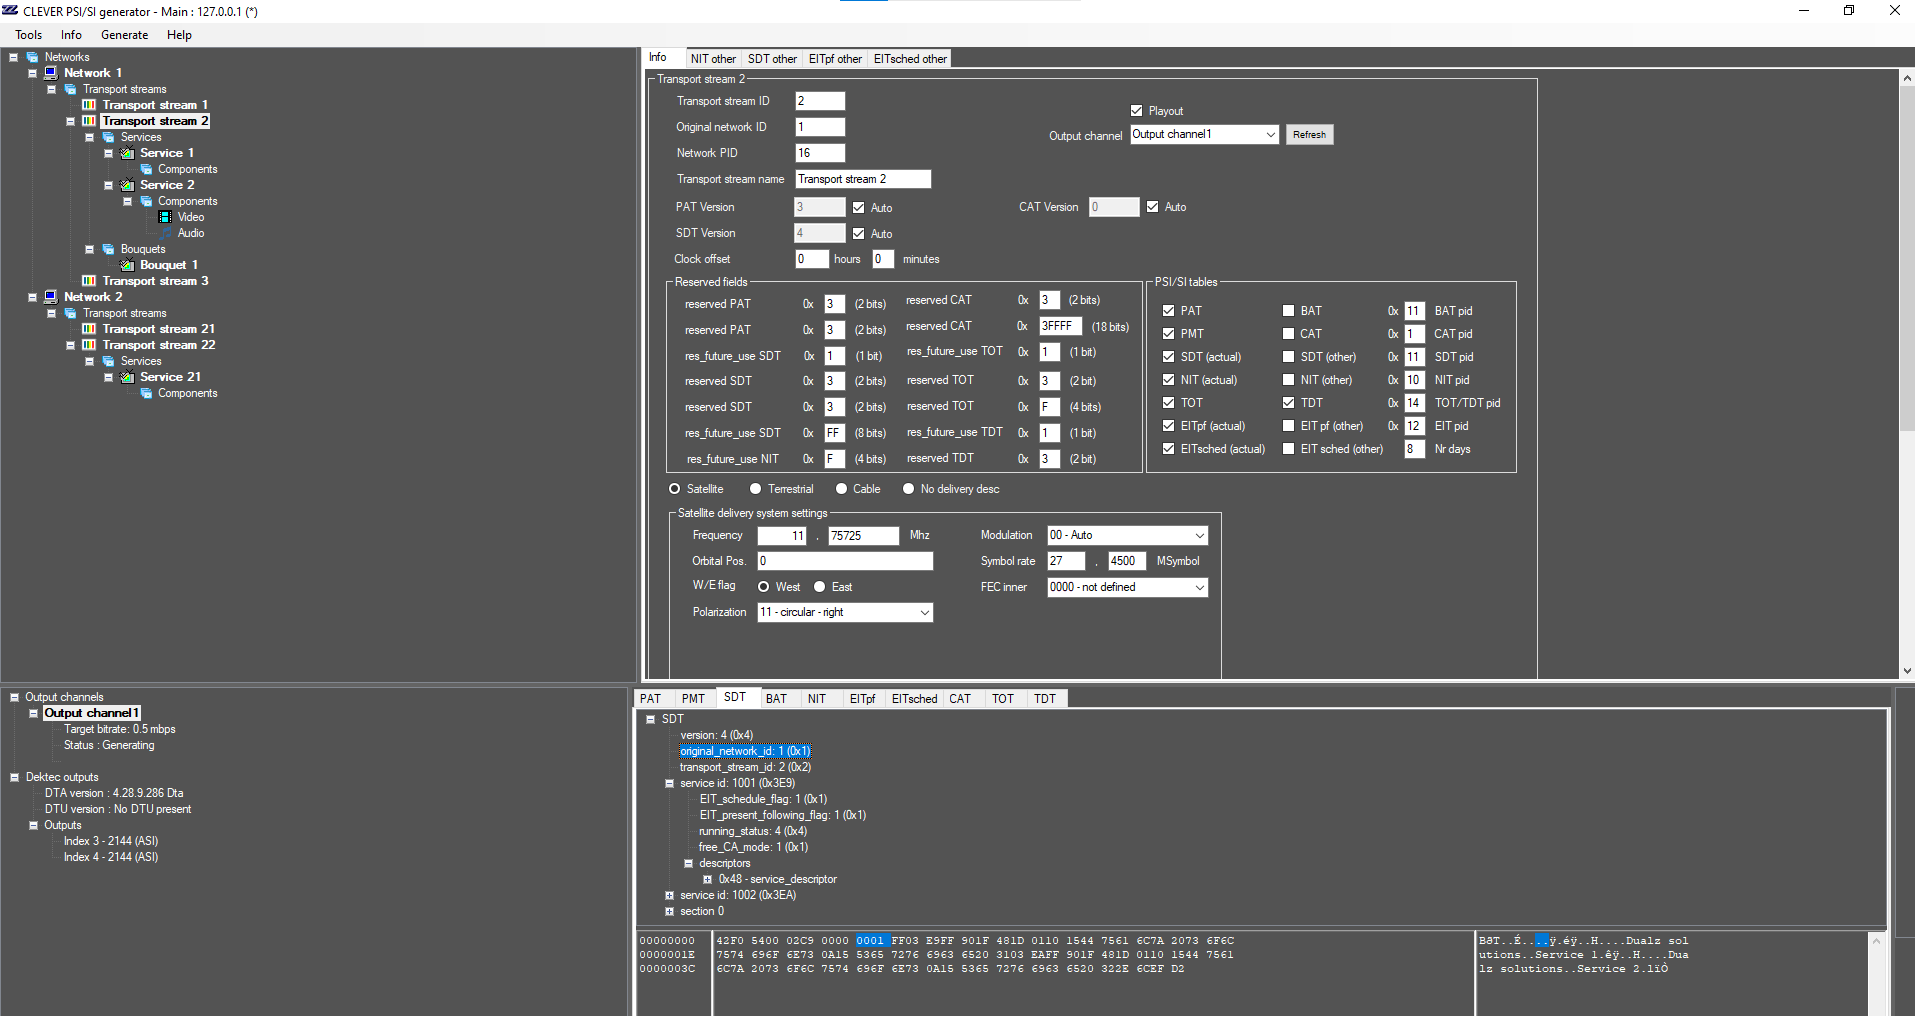
Task: Click the info panel vertical scrollbar
Action: 1906,260
